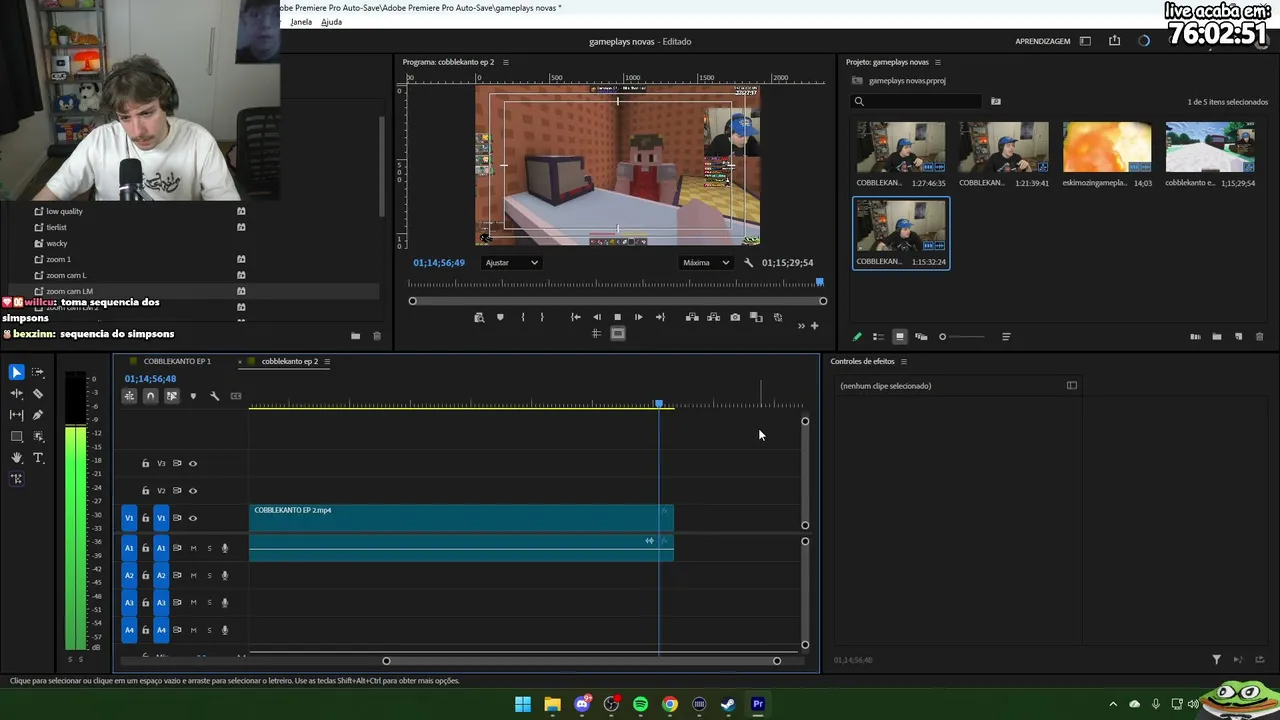1280x720 pixels.
Task: Open workspaces menu icon in header
Action: coord(1085,41)
